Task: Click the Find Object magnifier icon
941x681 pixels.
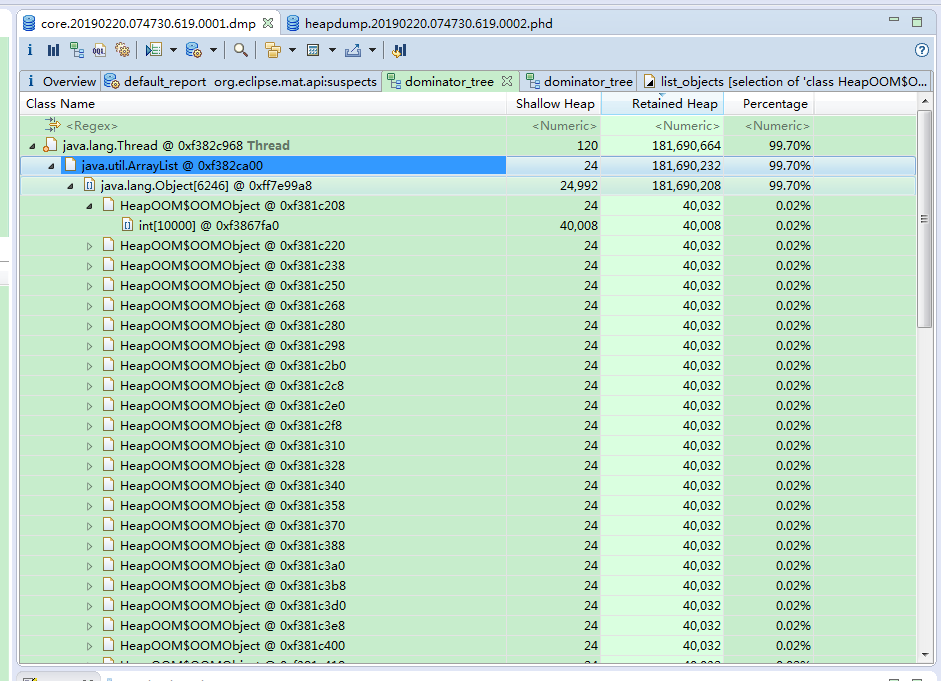Action: coord(241,50)
